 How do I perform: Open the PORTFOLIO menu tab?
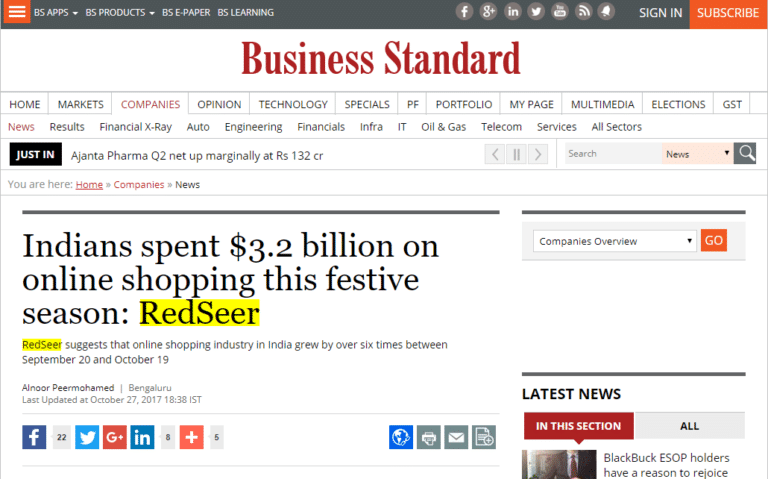(463, 104)
